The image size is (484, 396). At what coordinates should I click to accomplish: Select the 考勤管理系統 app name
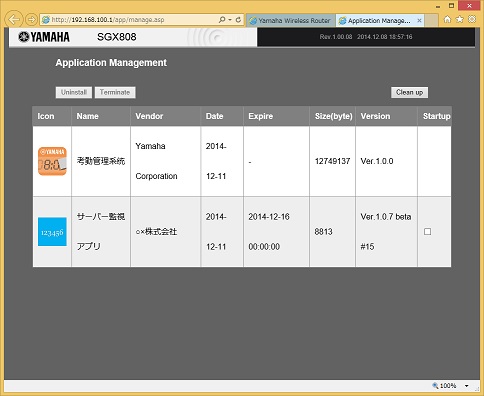click(x=101, y=161)
